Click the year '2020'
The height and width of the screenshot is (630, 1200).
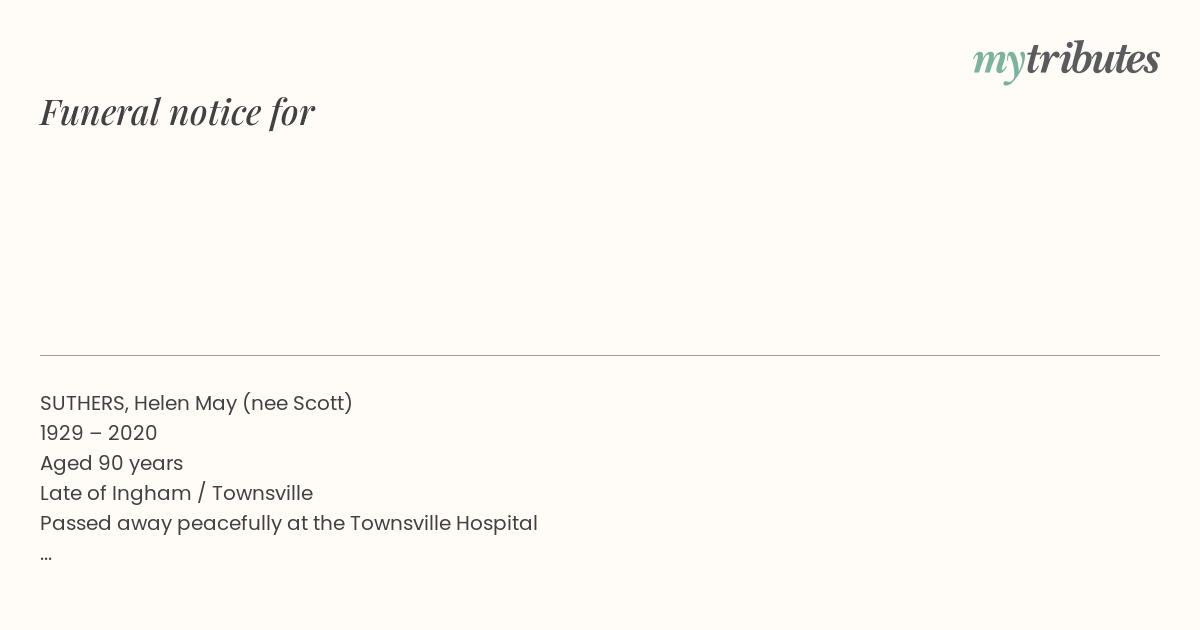[133, 433]
